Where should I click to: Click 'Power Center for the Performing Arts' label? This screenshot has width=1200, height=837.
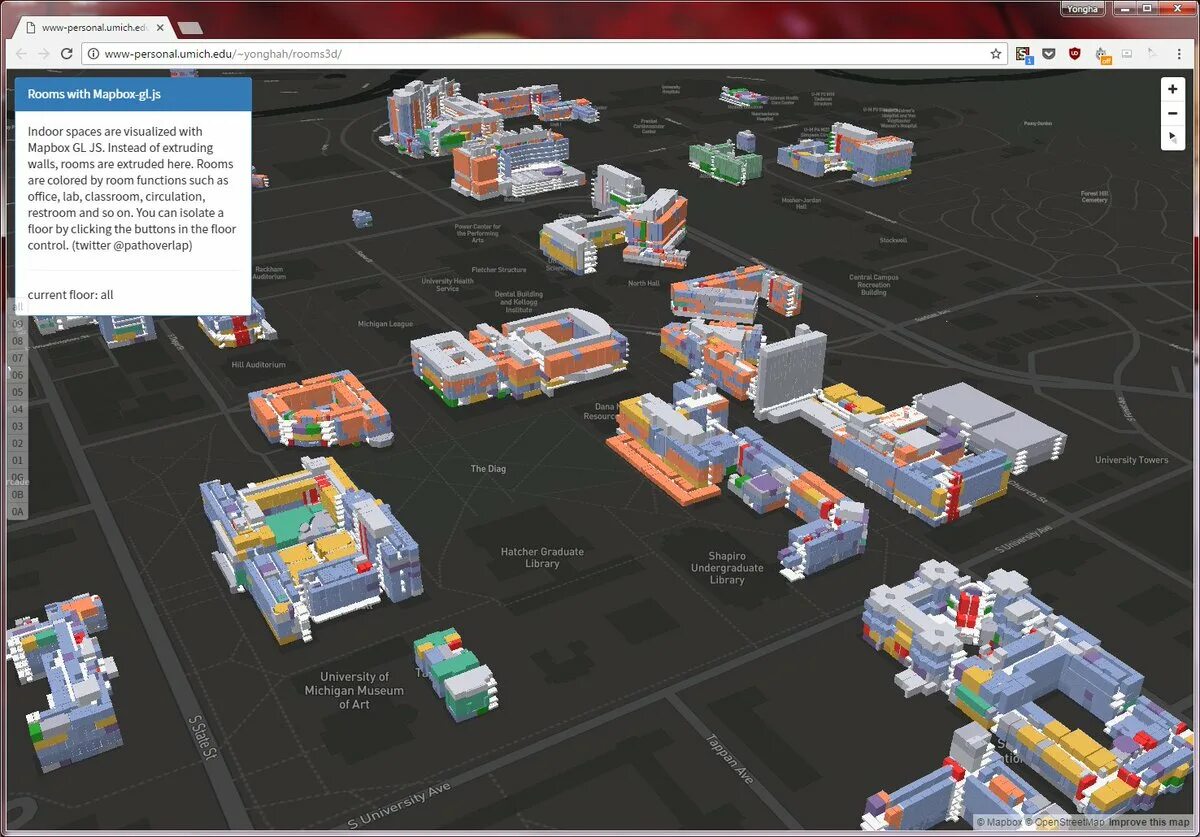[478, 233]
